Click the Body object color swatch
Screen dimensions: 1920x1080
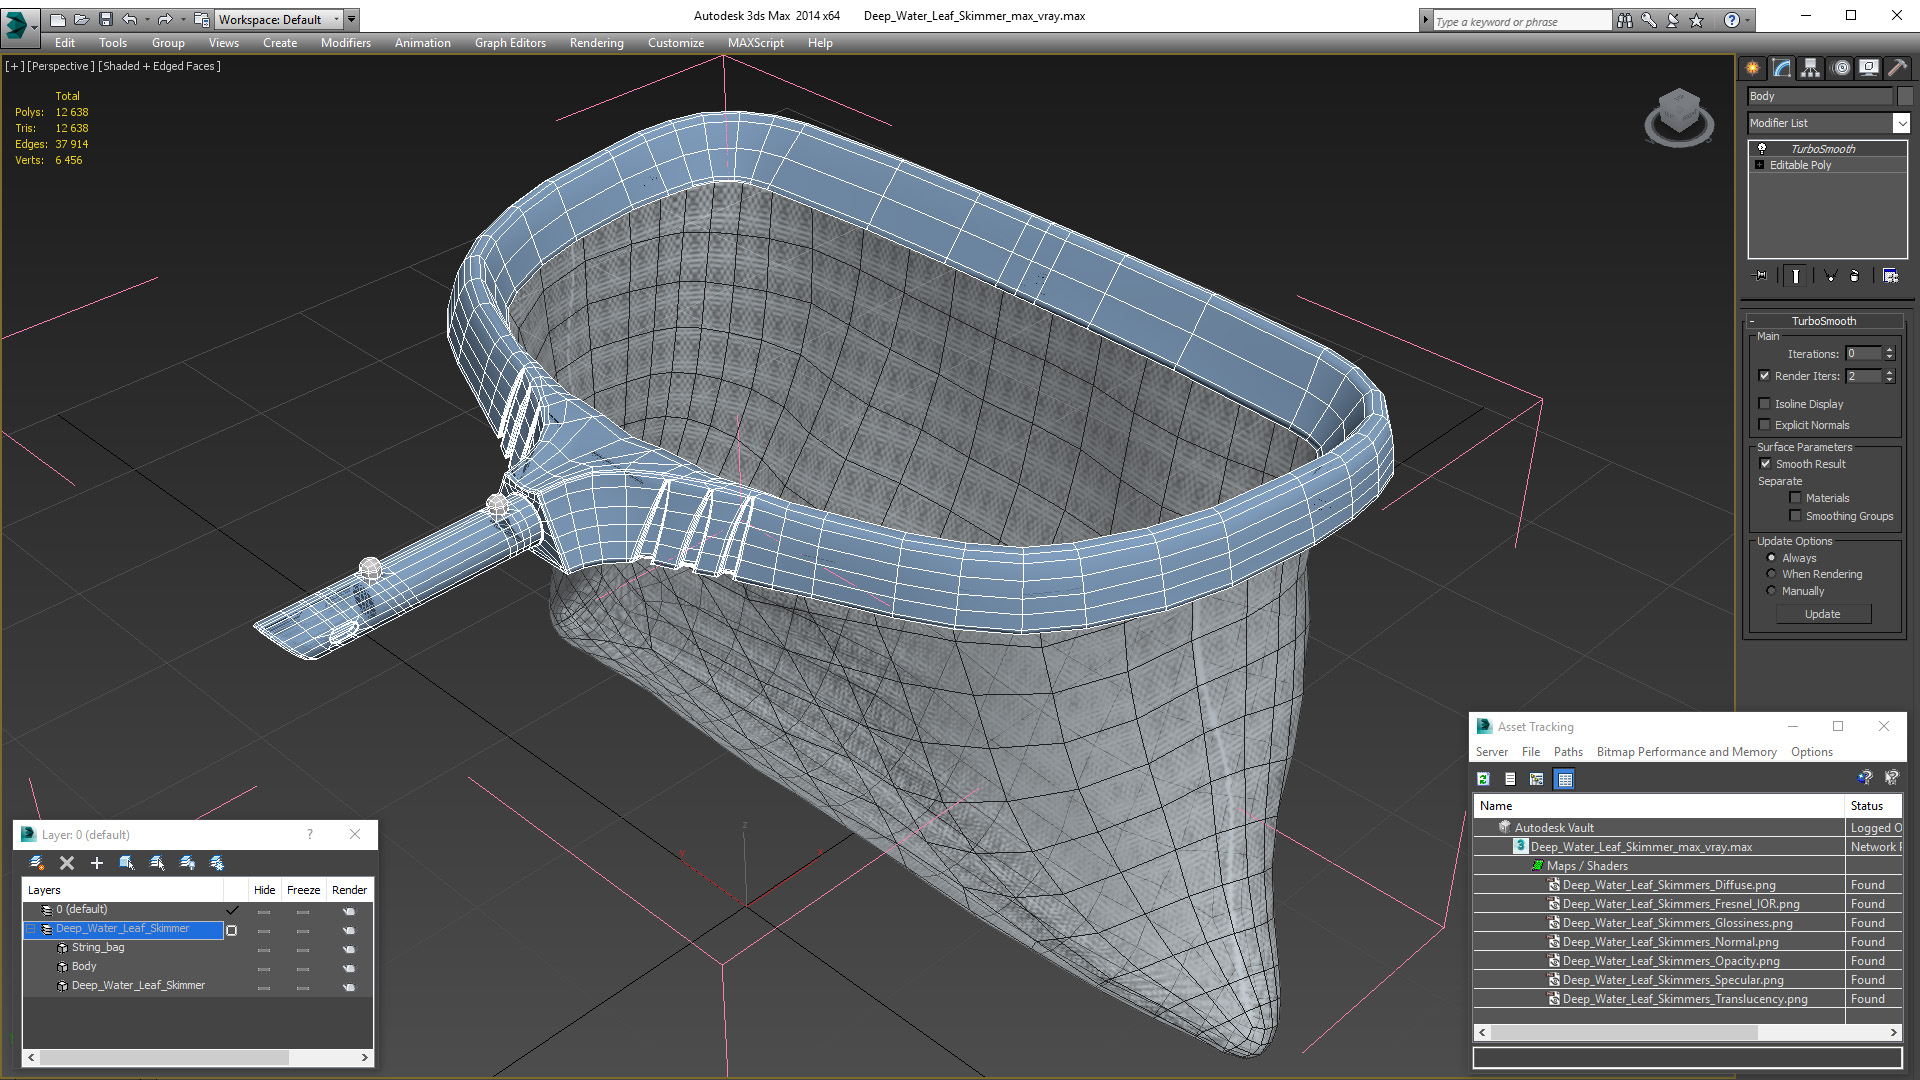(x=1905, y=96)
